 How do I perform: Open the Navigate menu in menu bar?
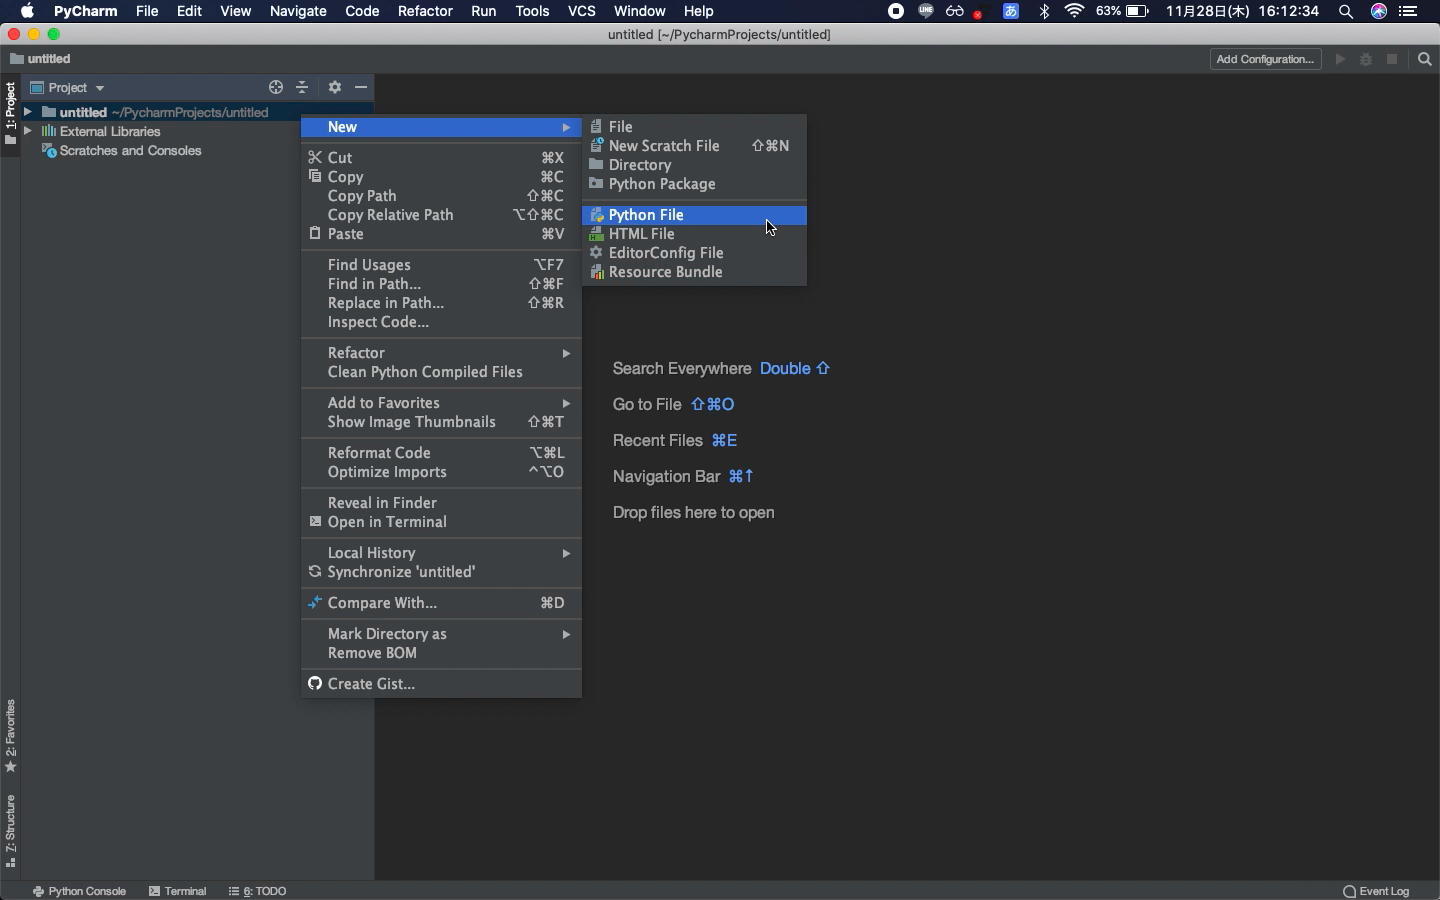298,11
